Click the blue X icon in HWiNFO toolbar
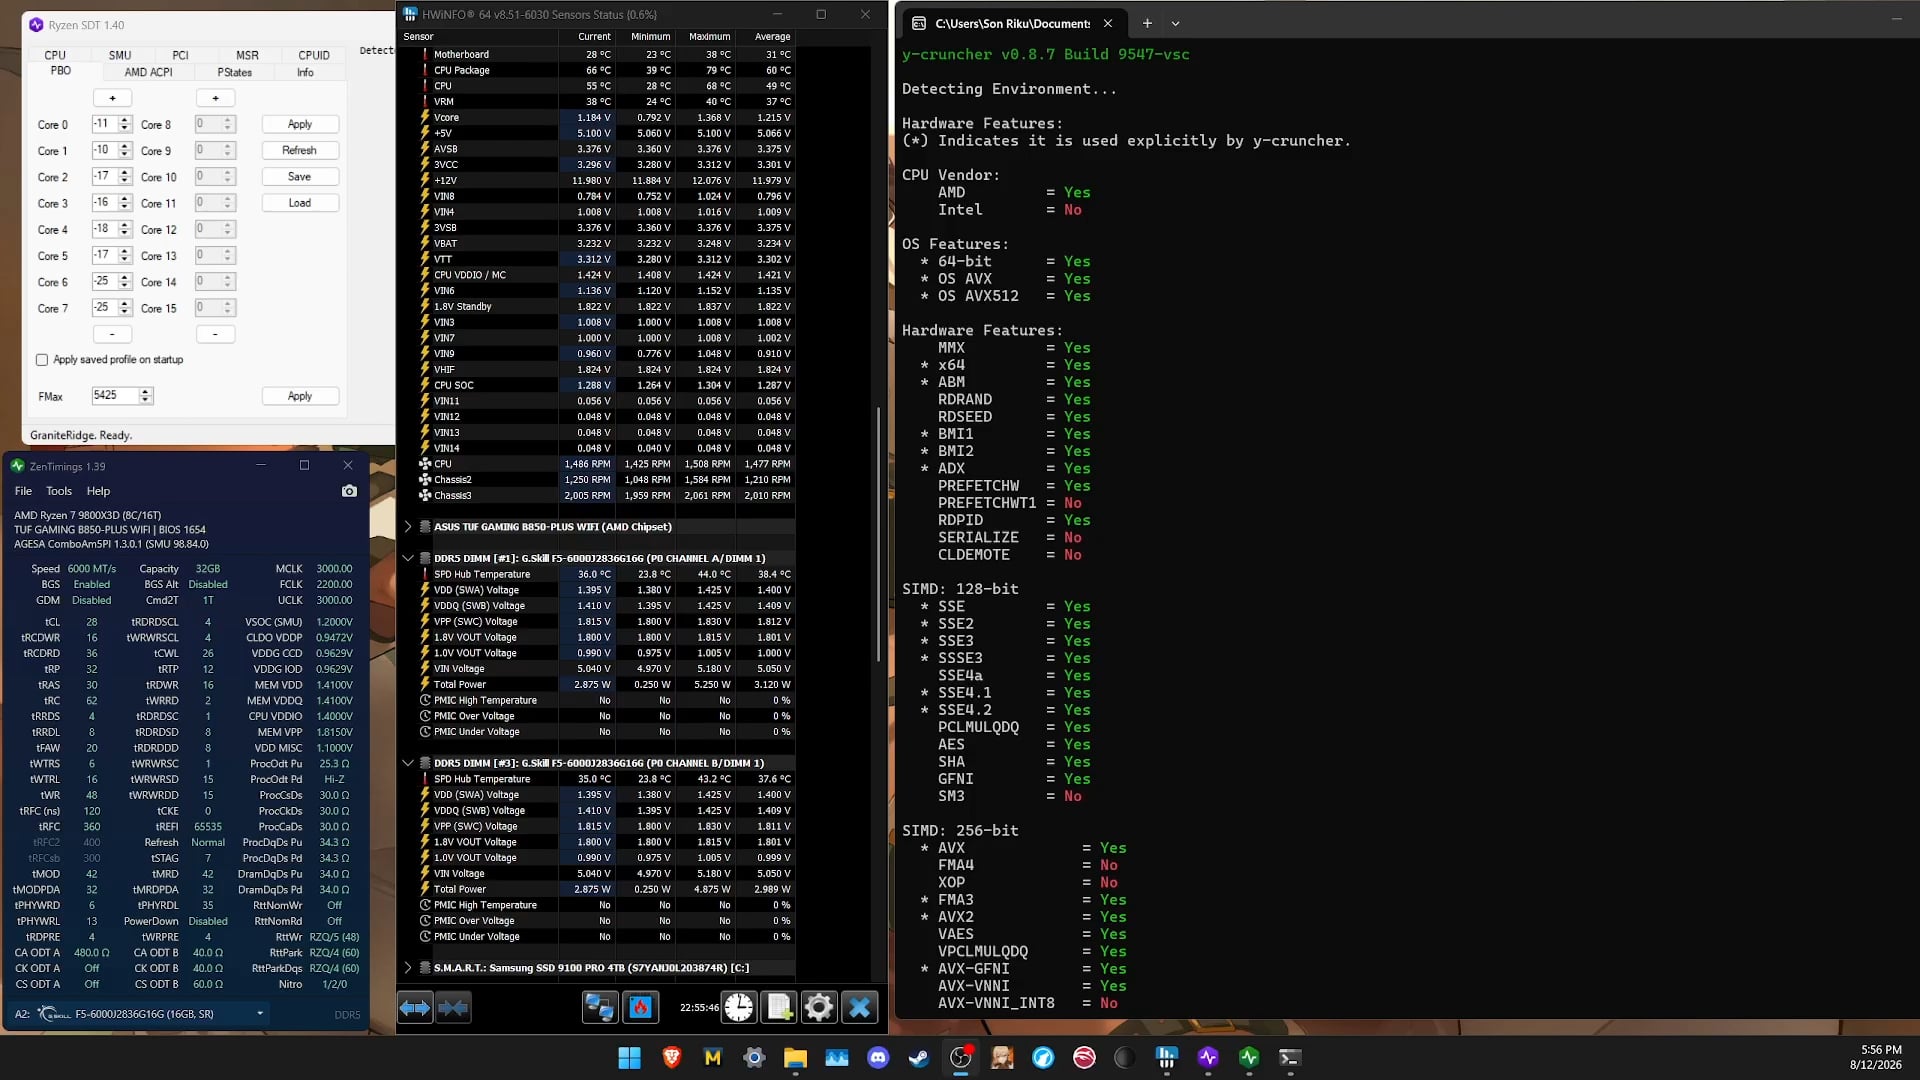 point(859,1007)
